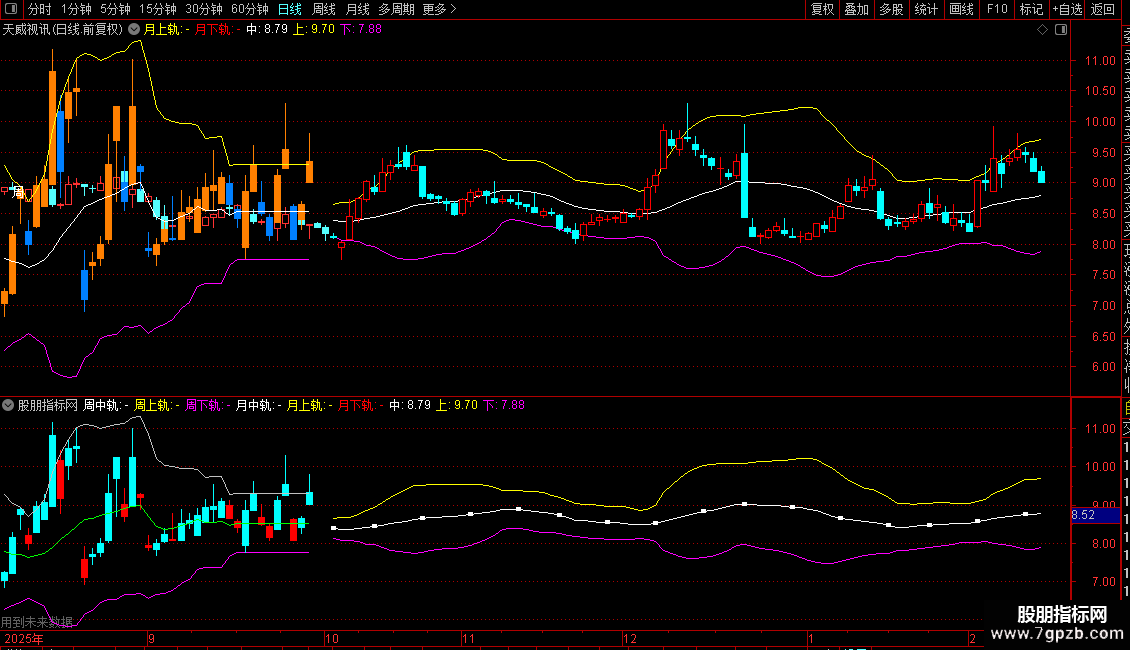Switch to 月线 monthly chart
The image size is (1130, 650).
point(357,9)
